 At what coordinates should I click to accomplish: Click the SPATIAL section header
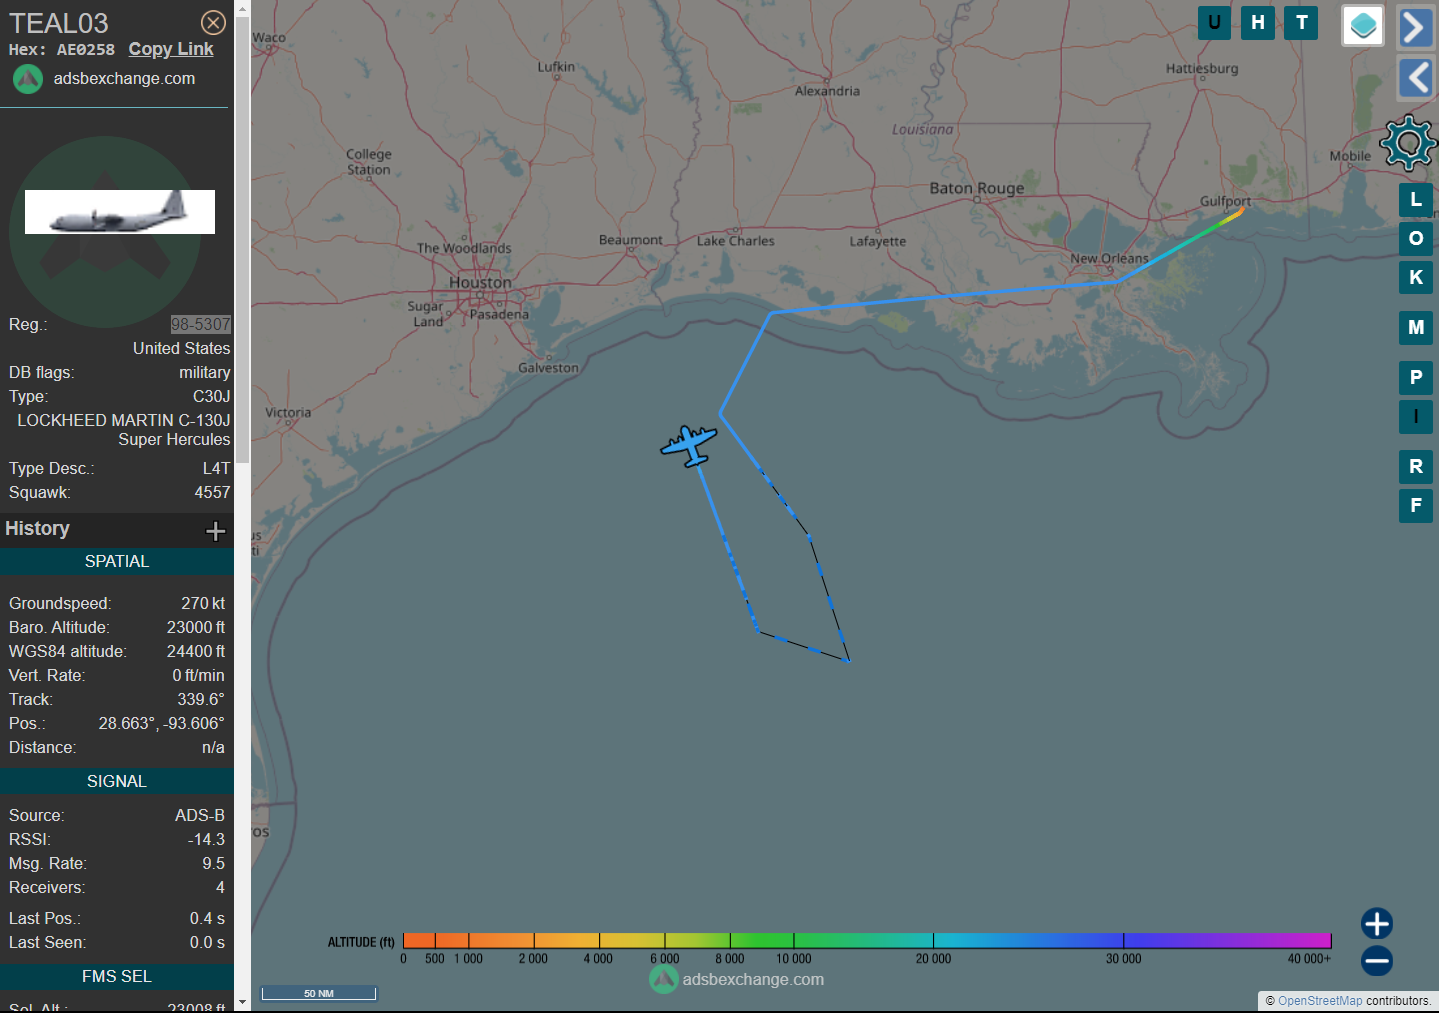(117, 562)
